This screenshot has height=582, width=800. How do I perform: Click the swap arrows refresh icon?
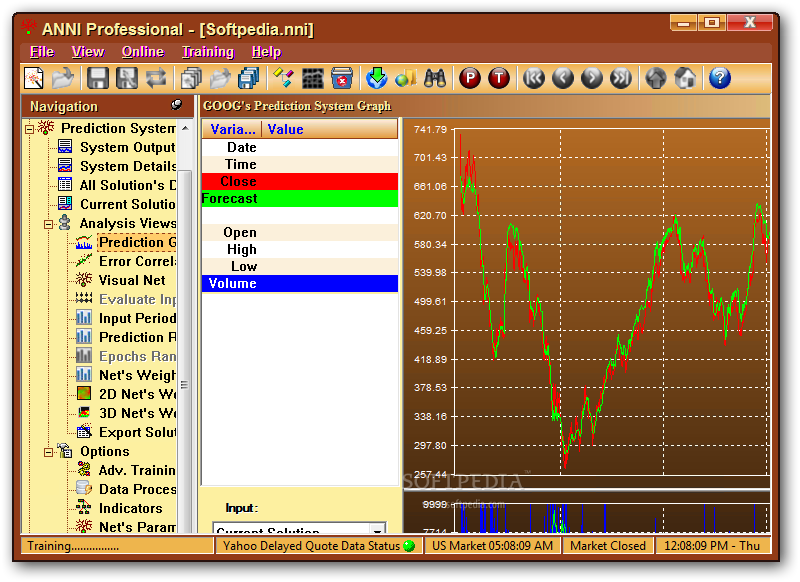pyautogui.click(x=156, y=79)
